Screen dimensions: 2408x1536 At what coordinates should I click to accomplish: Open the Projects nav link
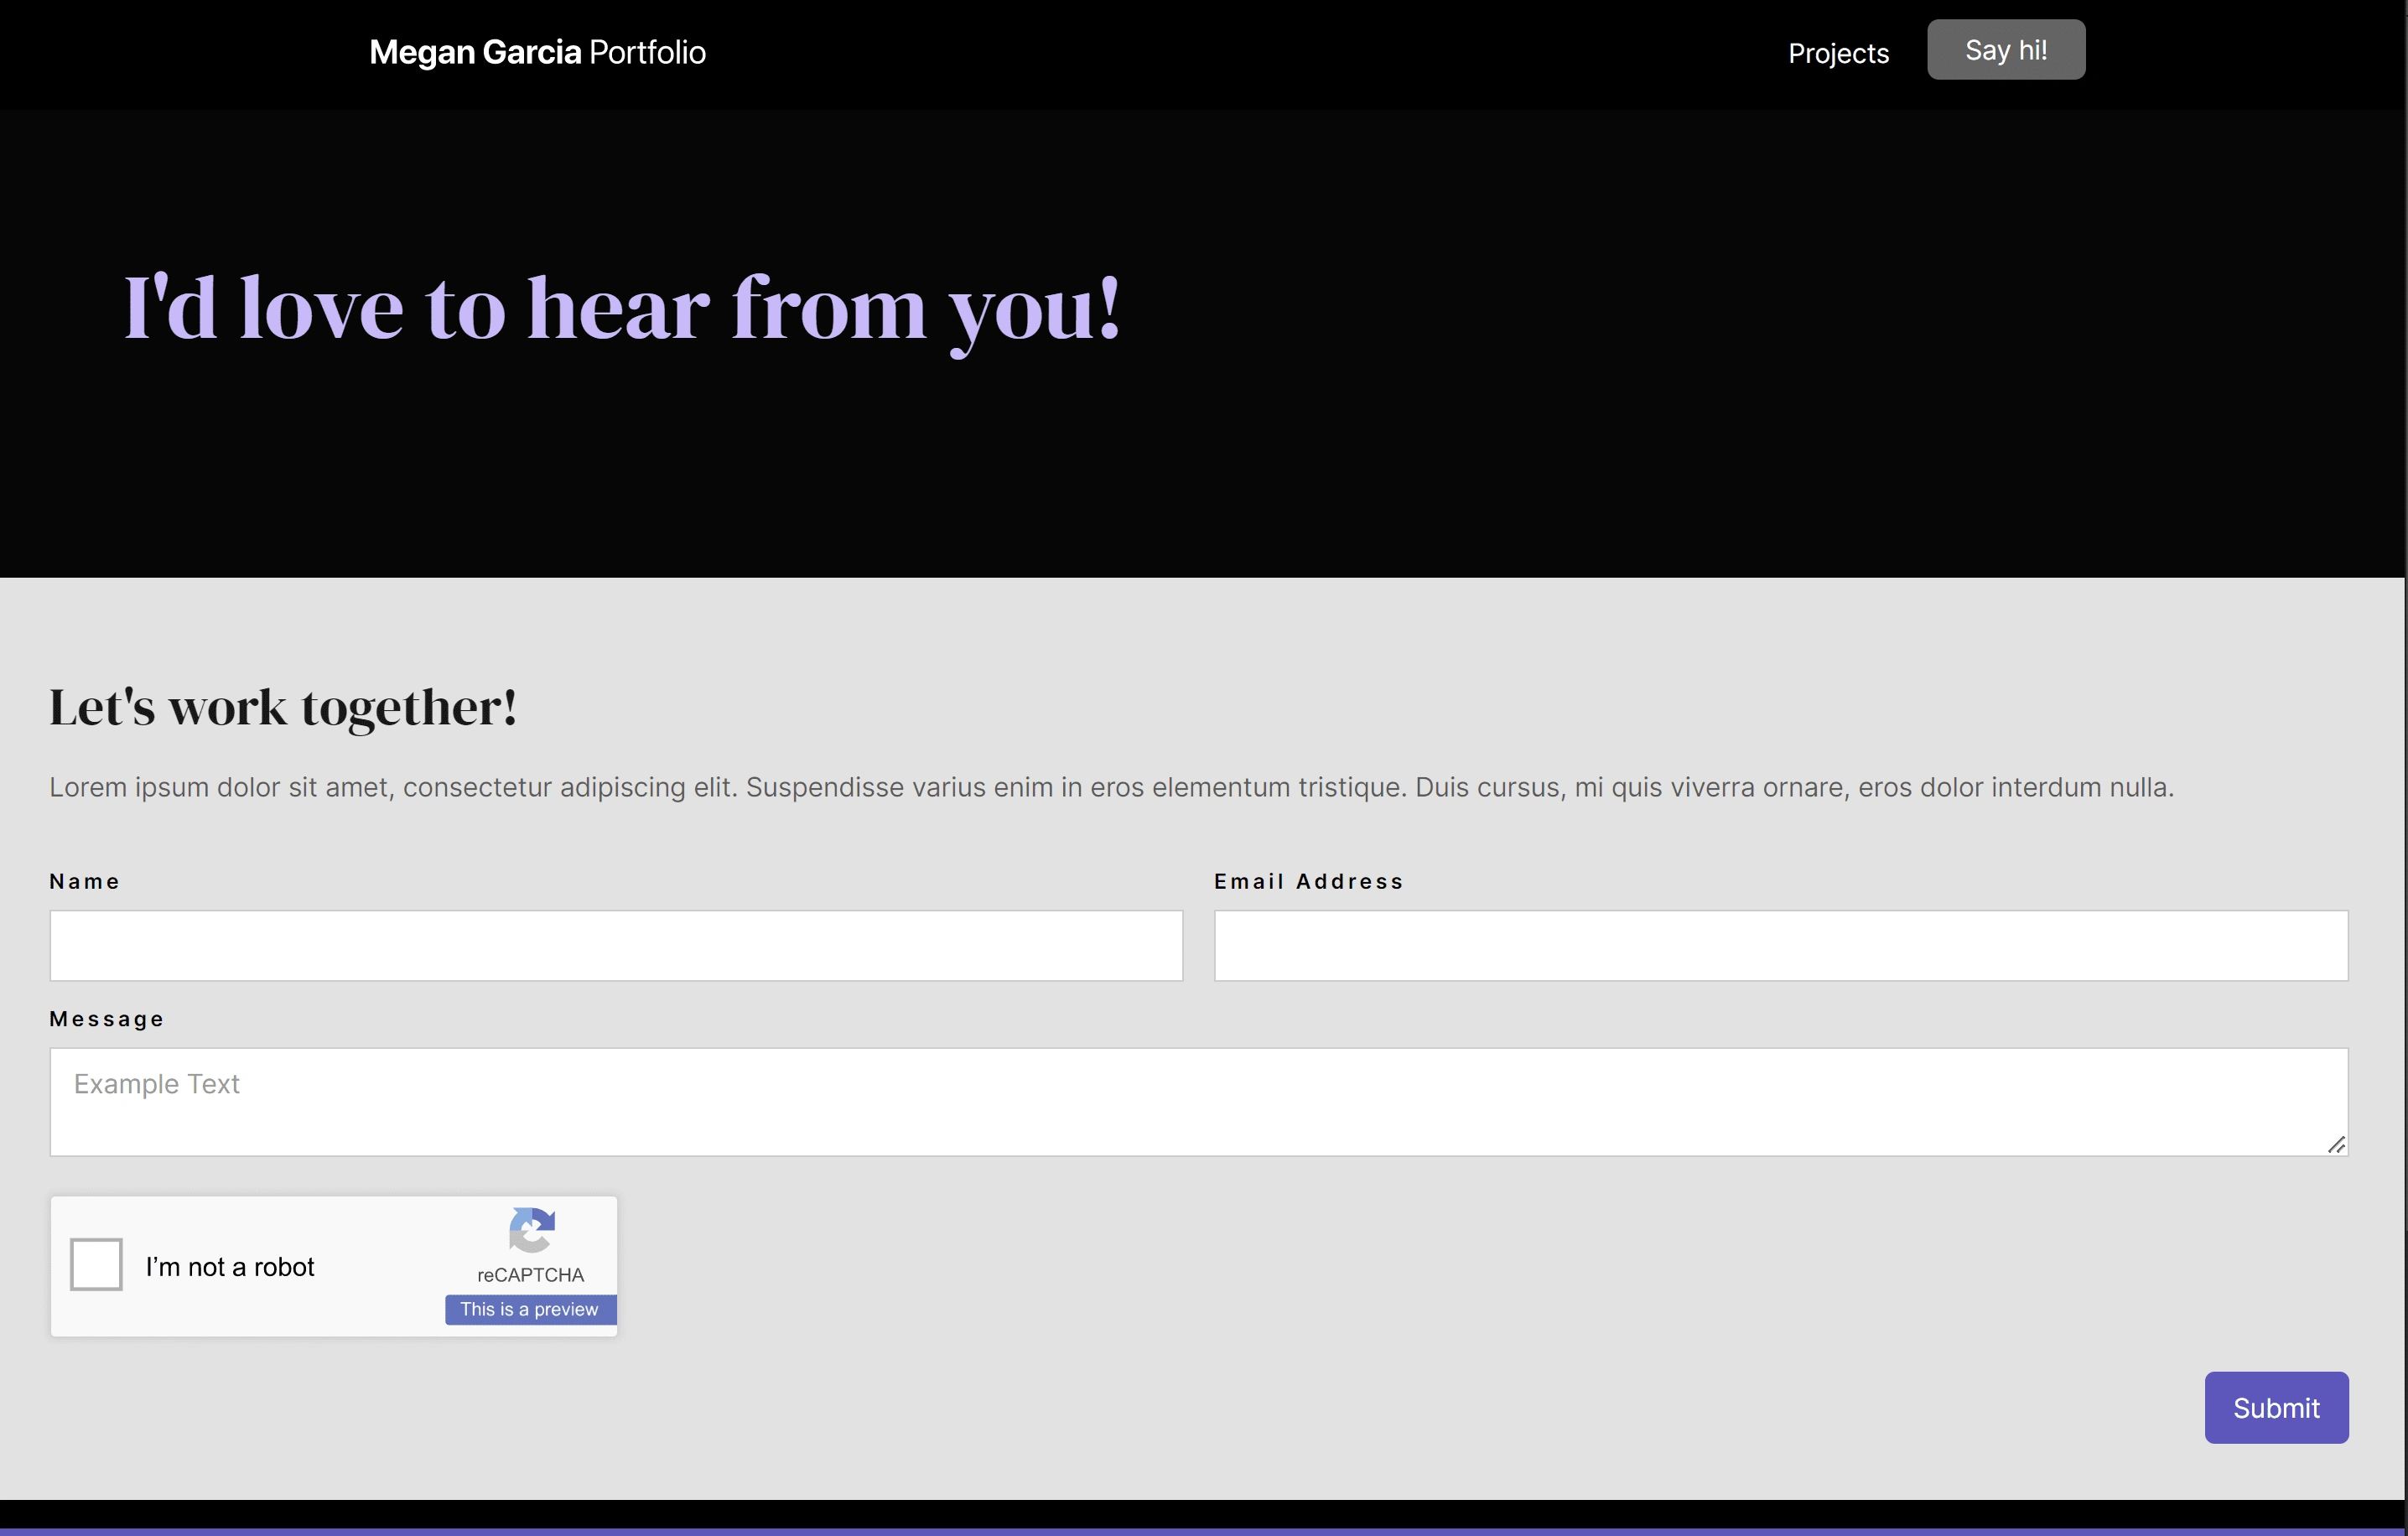pyautogui.click(x=1838, y=53)
